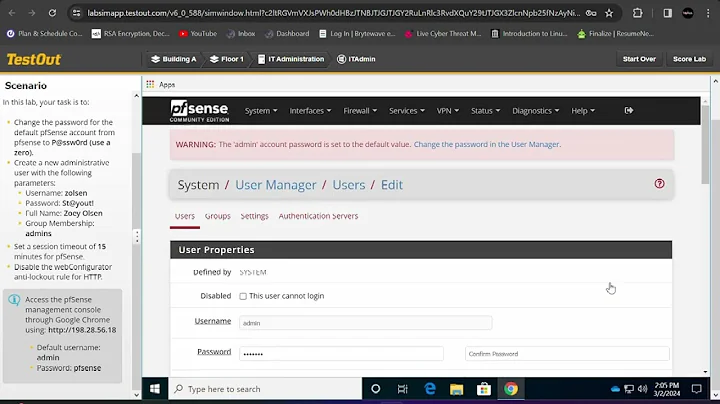This screenshot has height=404, width=720.
Task: Click the browser back arrow
Action: coord(12,13)
